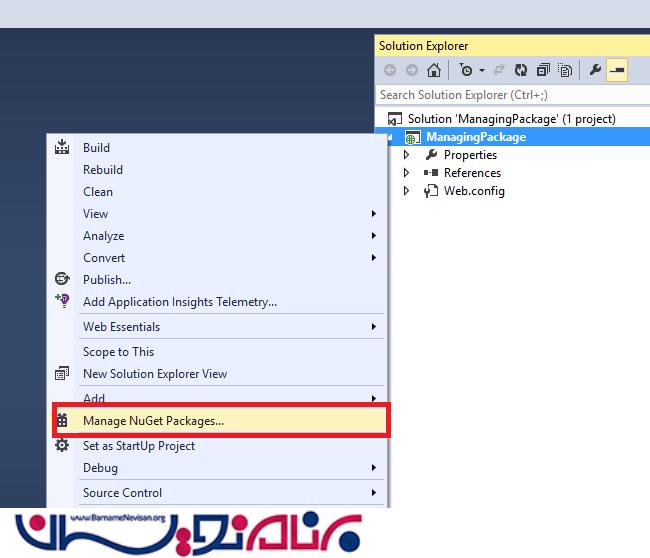The width and height of the screenshot is (650, 558).
Task: Open the dropdown arrow beside Pending Changes Filter
Action: click(482, 70)
